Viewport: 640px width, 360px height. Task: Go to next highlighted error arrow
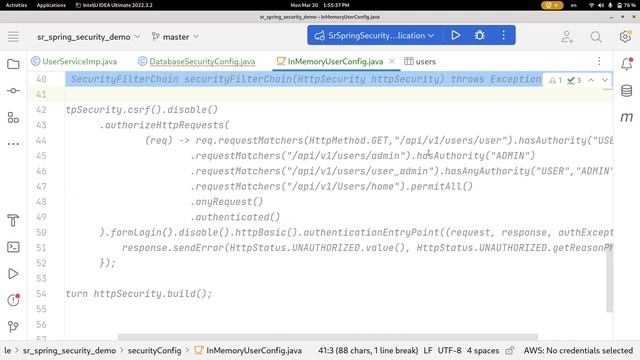[x=604, y=80]
